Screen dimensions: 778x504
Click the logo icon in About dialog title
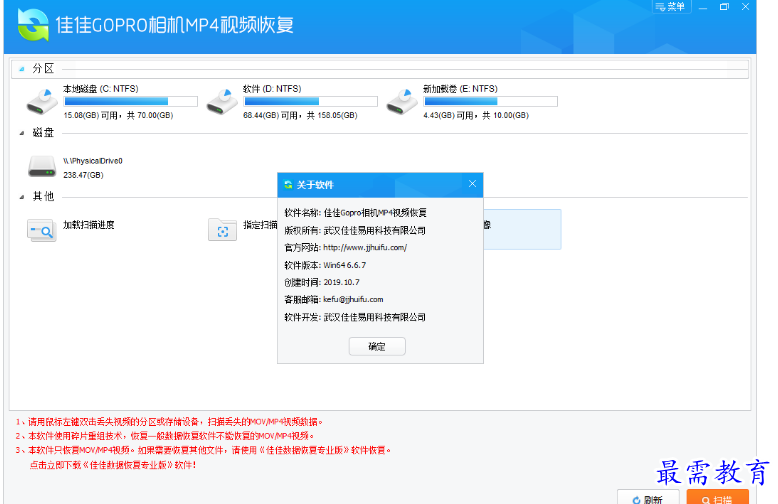point(288,185)
